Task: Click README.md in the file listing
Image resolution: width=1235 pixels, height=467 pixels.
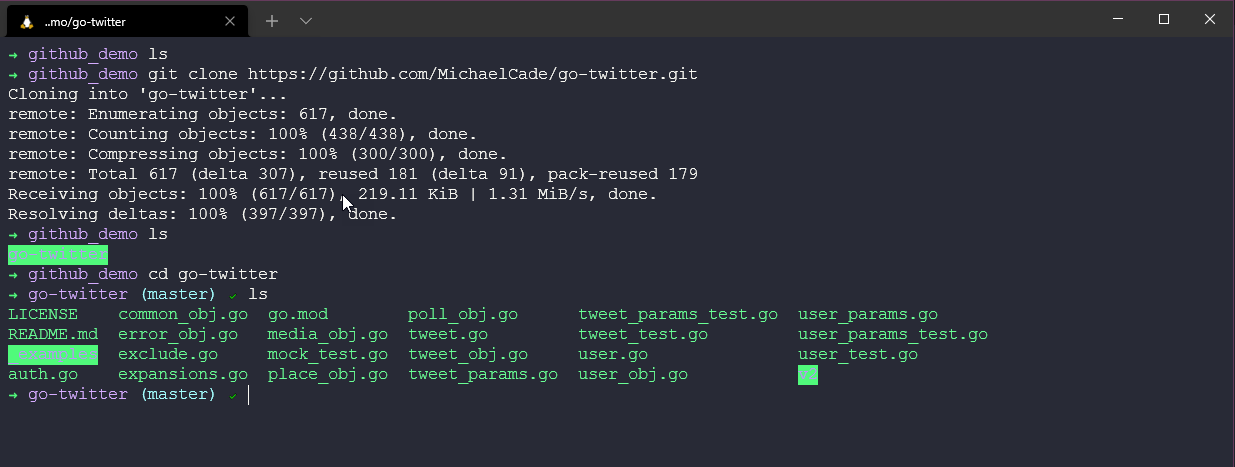Action: coord(53,334)
